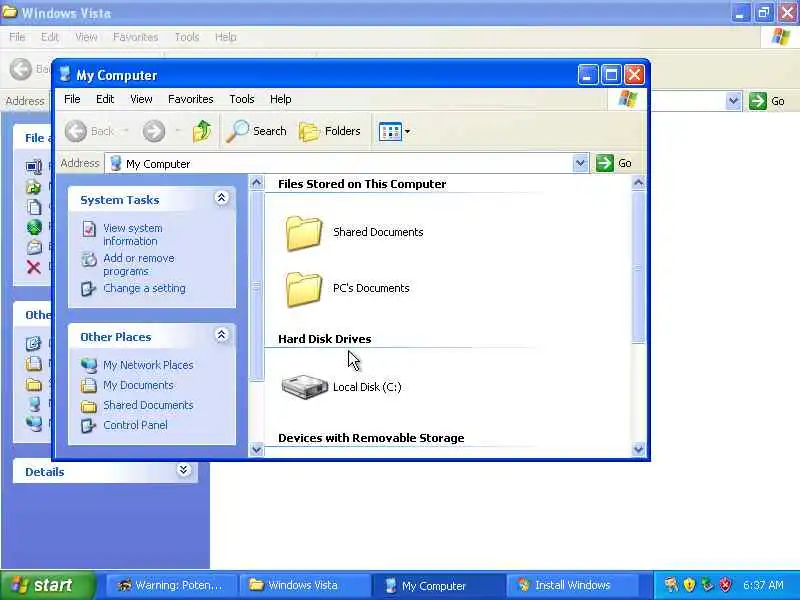Click View system information icon

[x=89, y=229]
